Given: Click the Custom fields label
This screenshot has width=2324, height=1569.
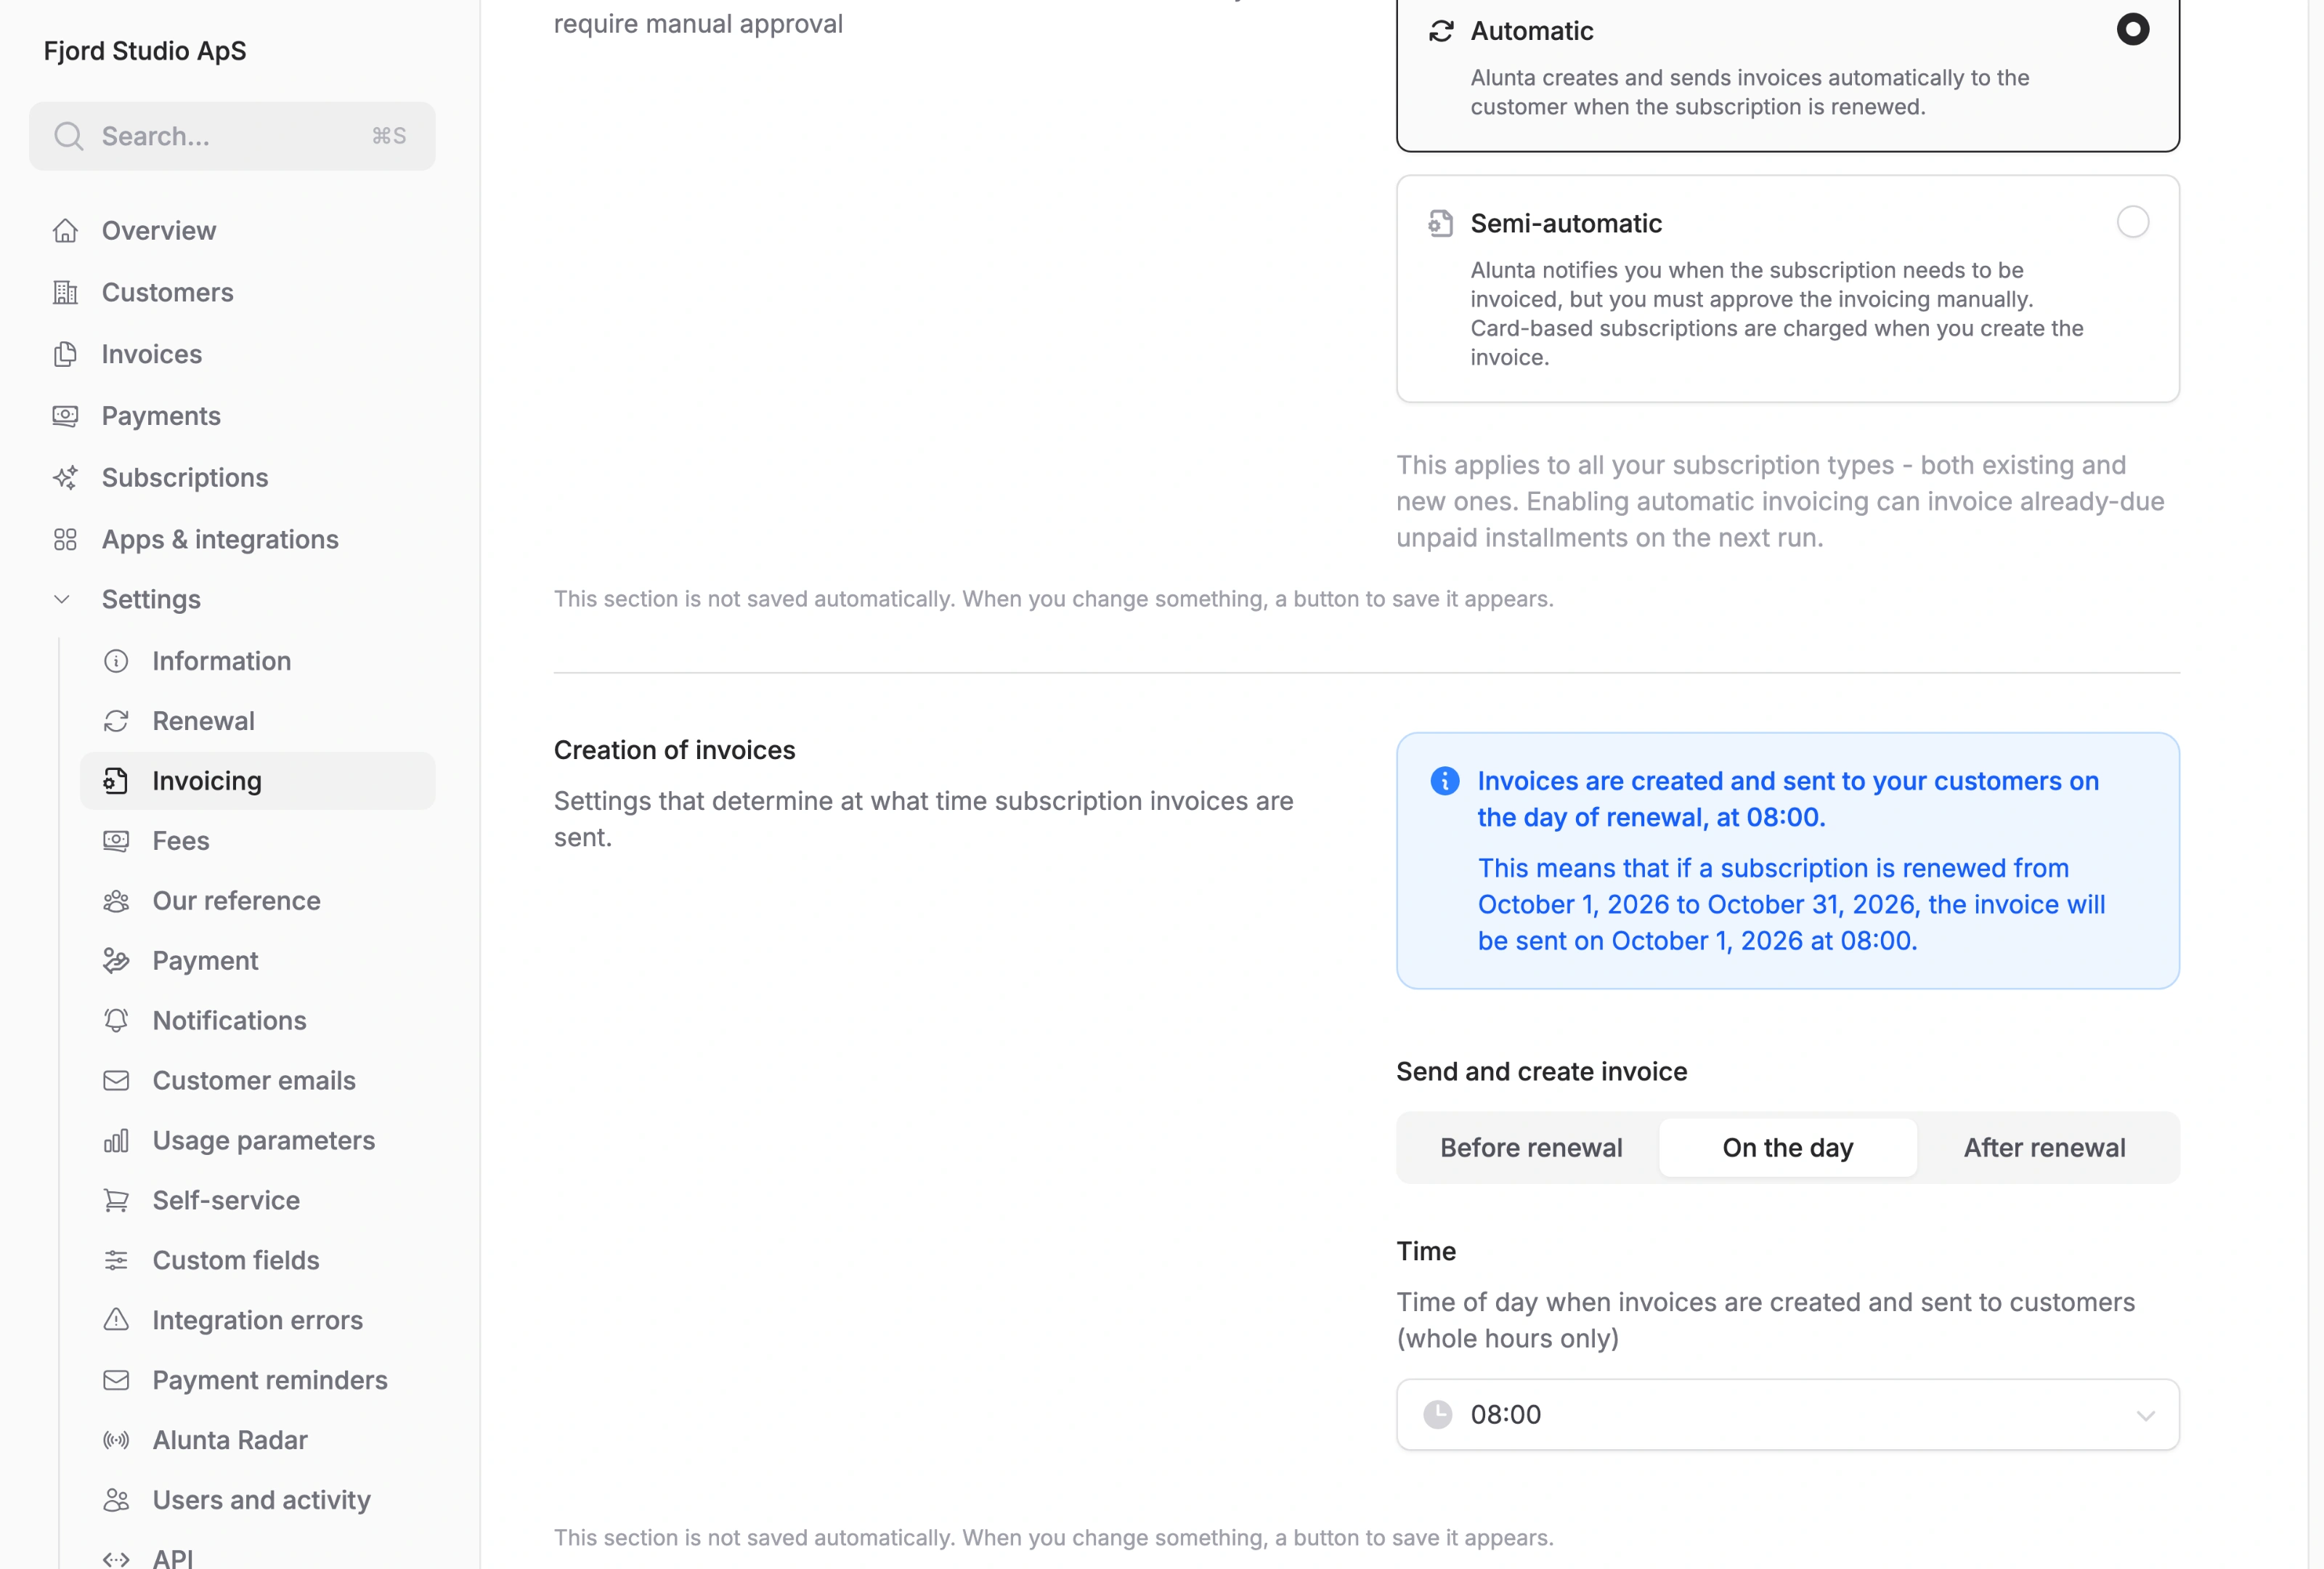Looking at the screenshot, I should (x=236, y=1260).
